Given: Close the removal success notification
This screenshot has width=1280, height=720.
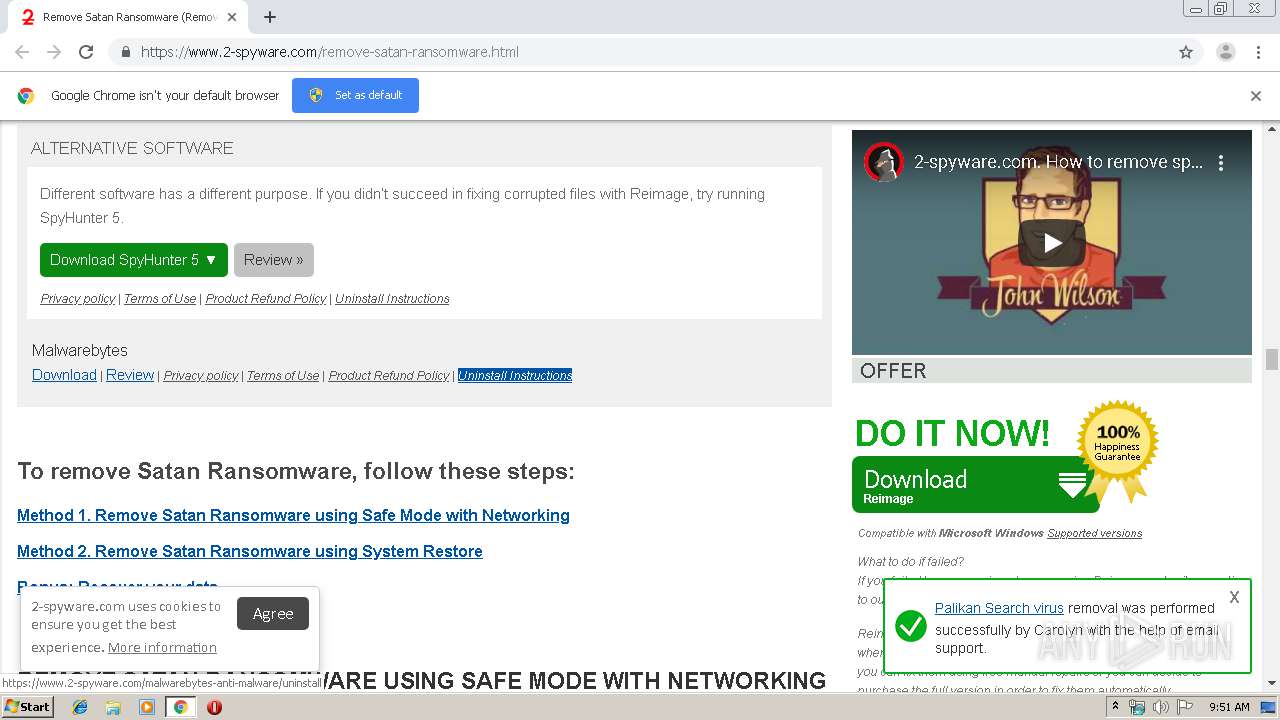Looking at the screenshot, I should click(x=1234, y=597).
